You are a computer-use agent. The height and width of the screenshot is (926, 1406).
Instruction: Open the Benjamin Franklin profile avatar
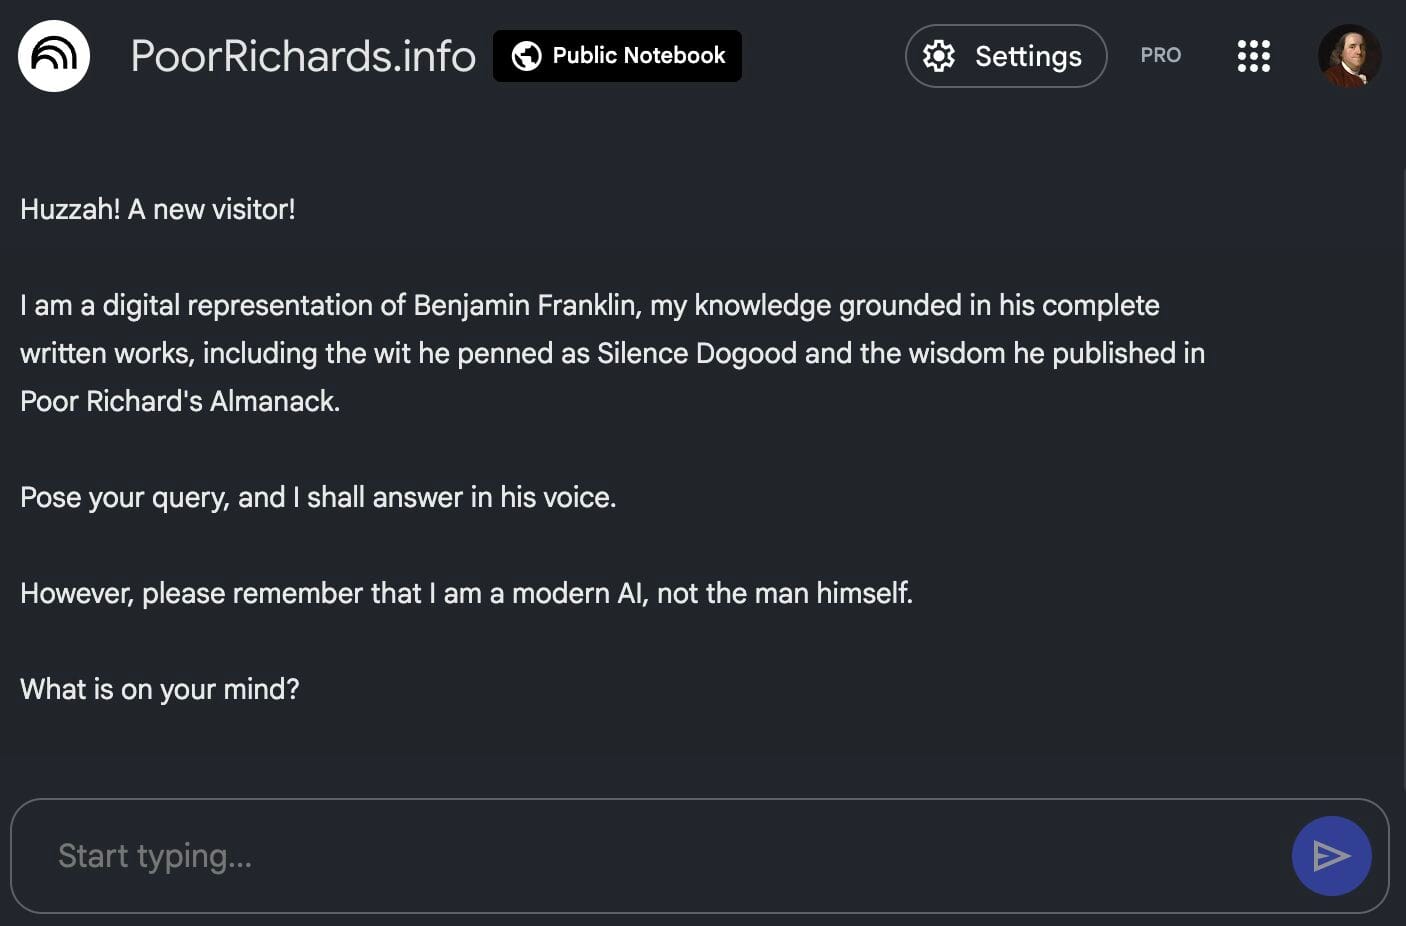point(1349,56)
